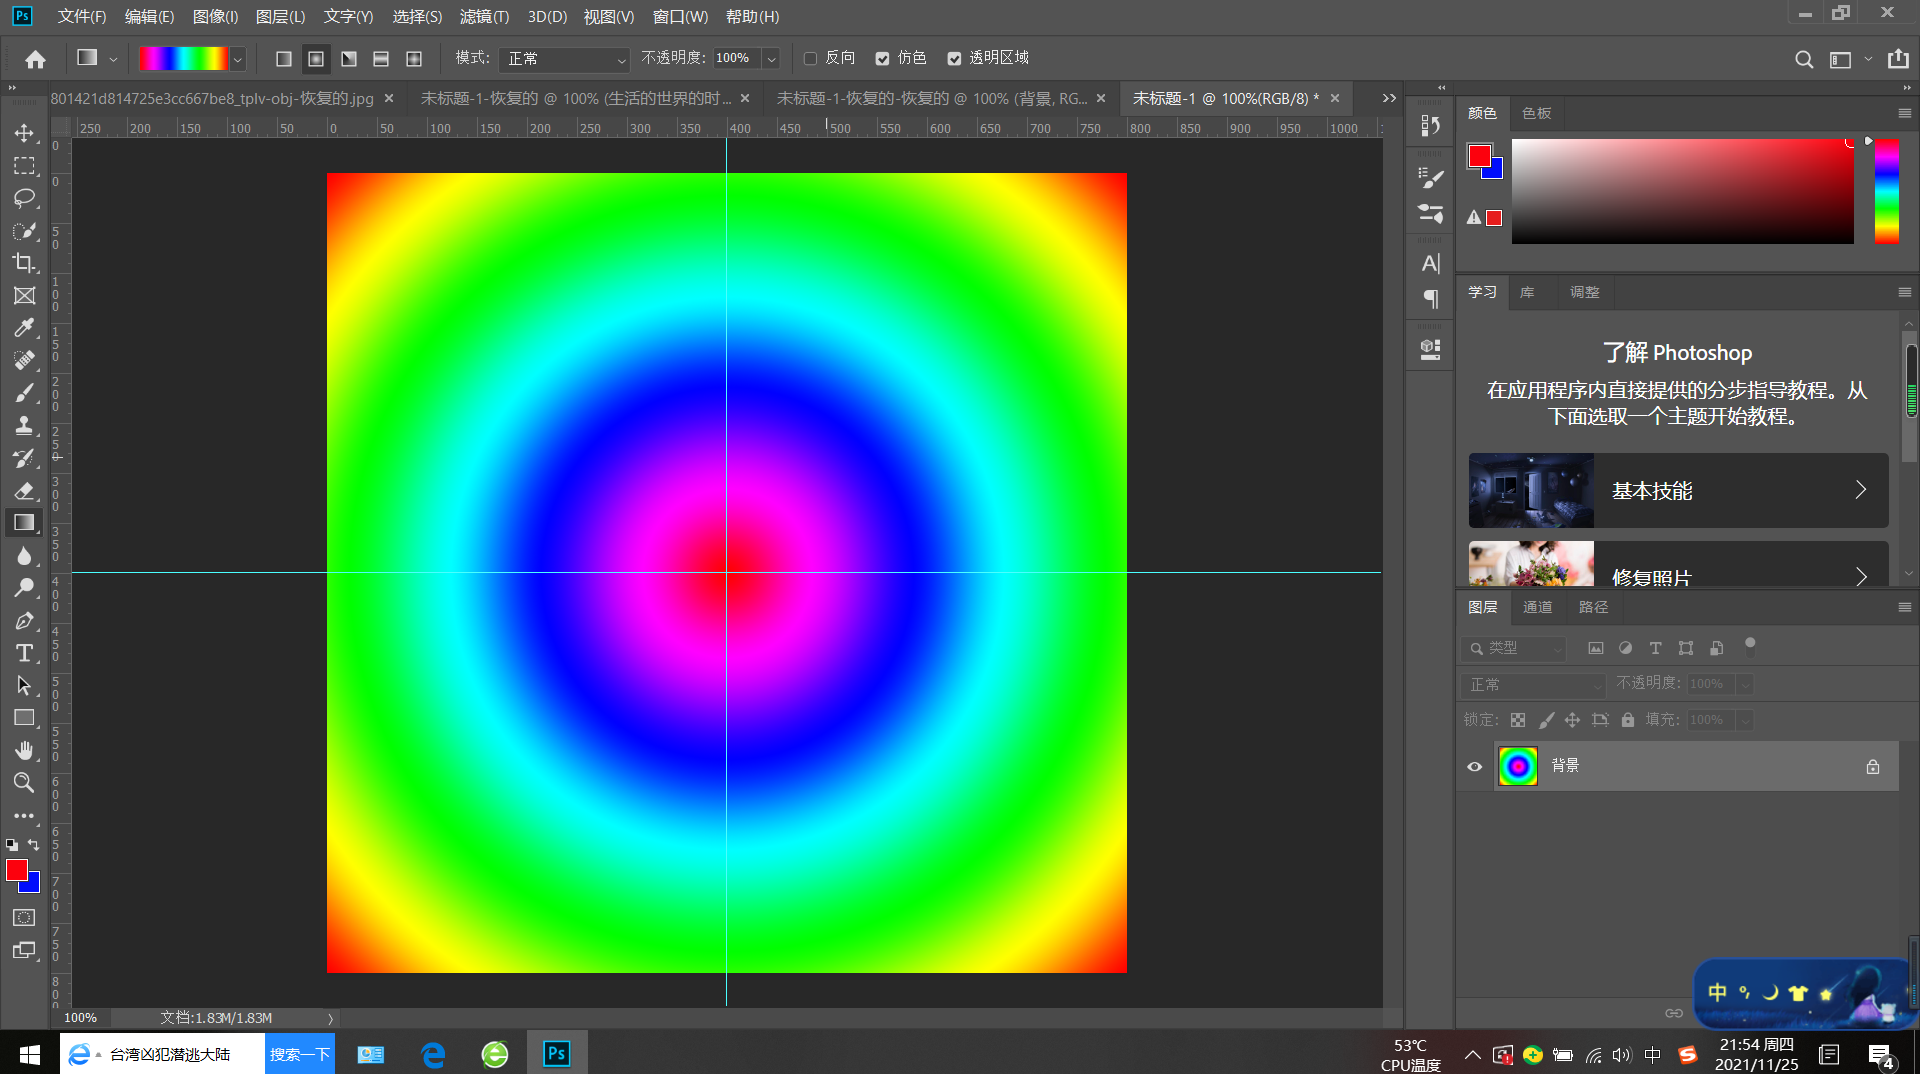Choose the radial gradient style icon
The image size is (1920, 1074).
click(x=316, y=59)
